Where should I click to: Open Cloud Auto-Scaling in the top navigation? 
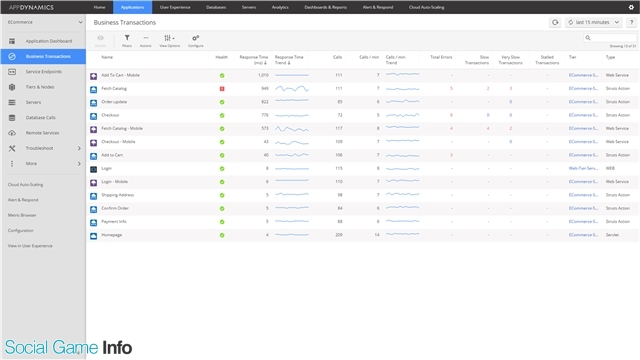coord(427,7)
